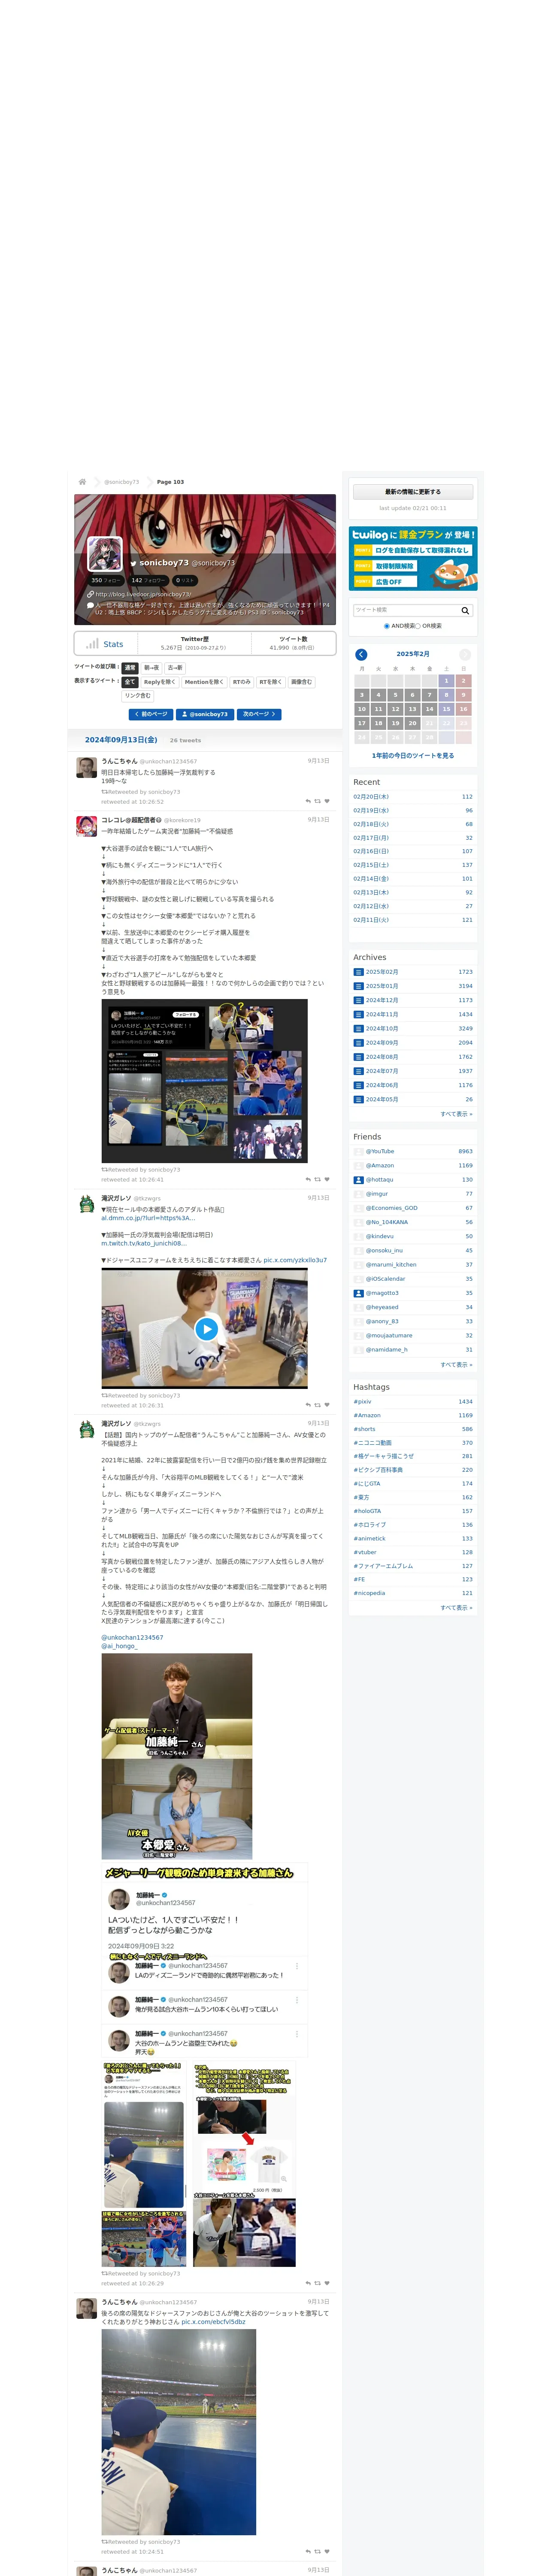Toggle the RTのみ filter
The image size is (551, 2576).
pyautogui.click(x=242, y=682)
